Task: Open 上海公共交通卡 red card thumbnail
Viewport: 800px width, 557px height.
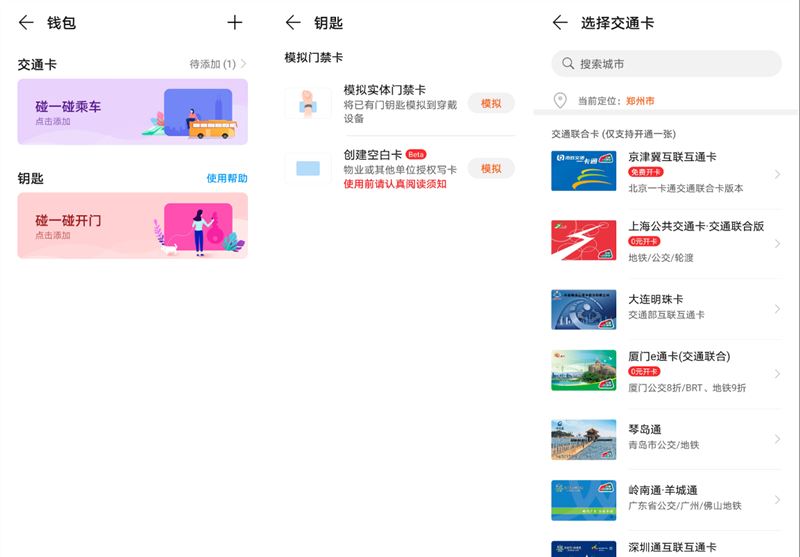Action: coord(584,240)
